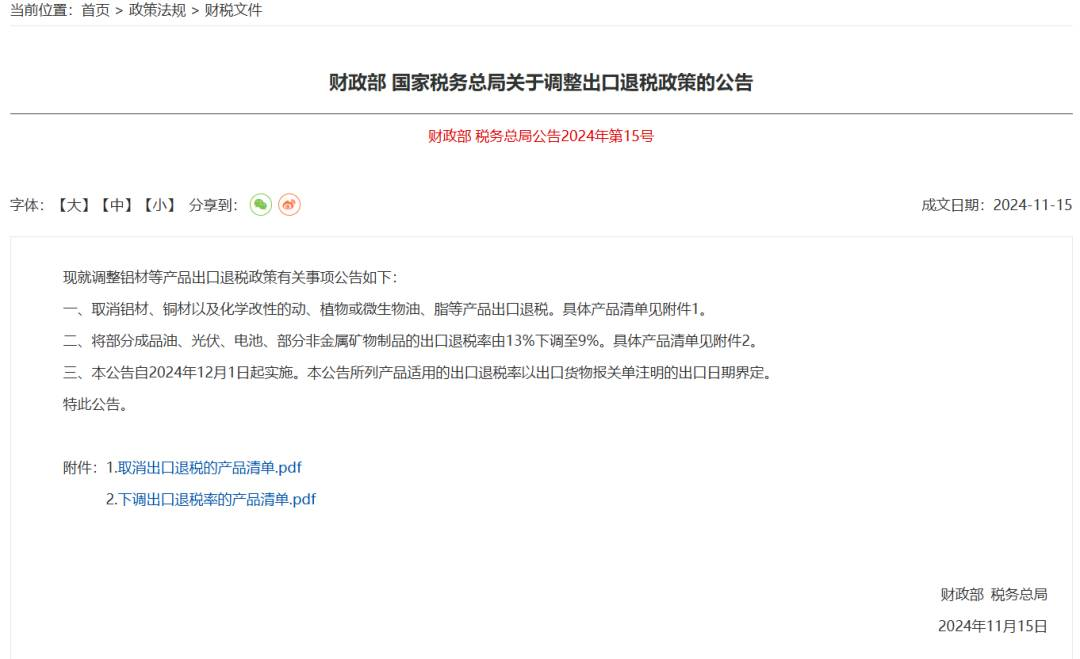Set font size to 【小】
1080x659 pixels.
pos(160,205)
